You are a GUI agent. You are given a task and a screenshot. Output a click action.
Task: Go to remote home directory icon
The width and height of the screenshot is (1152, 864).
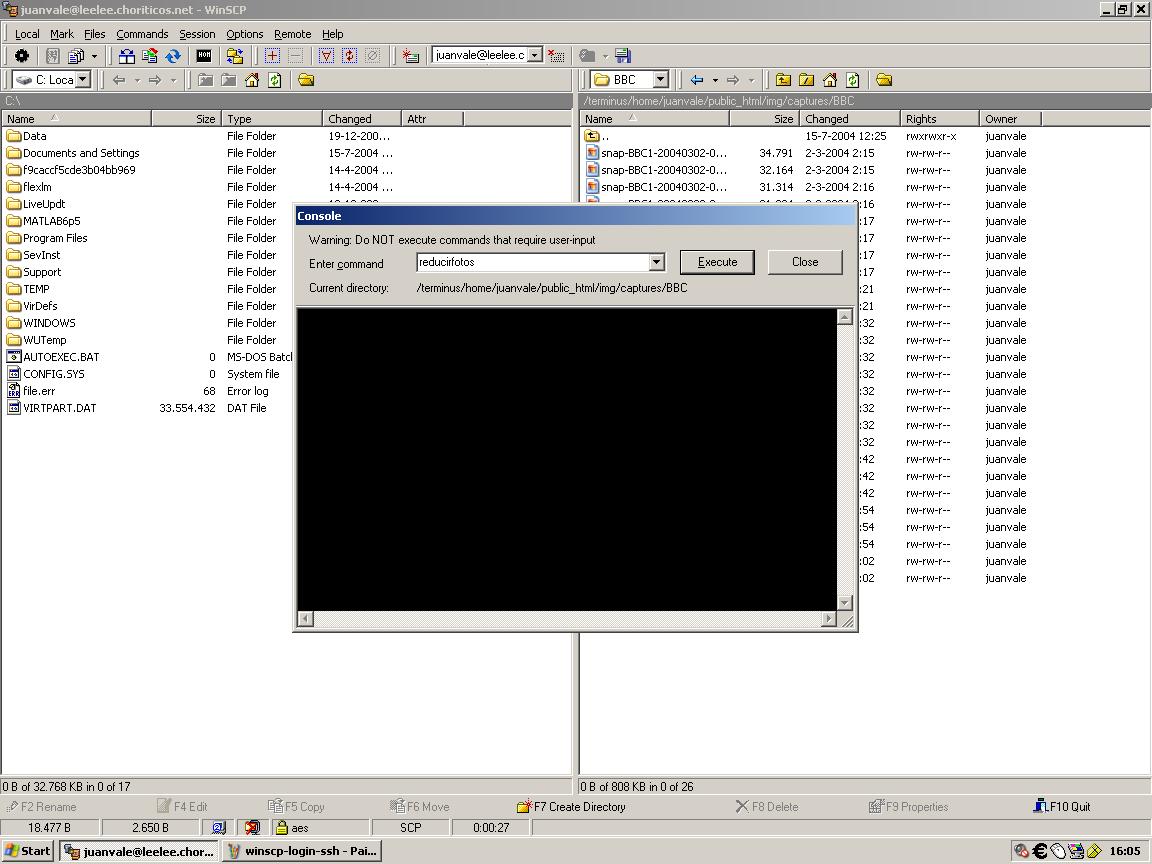pos(830,80)
